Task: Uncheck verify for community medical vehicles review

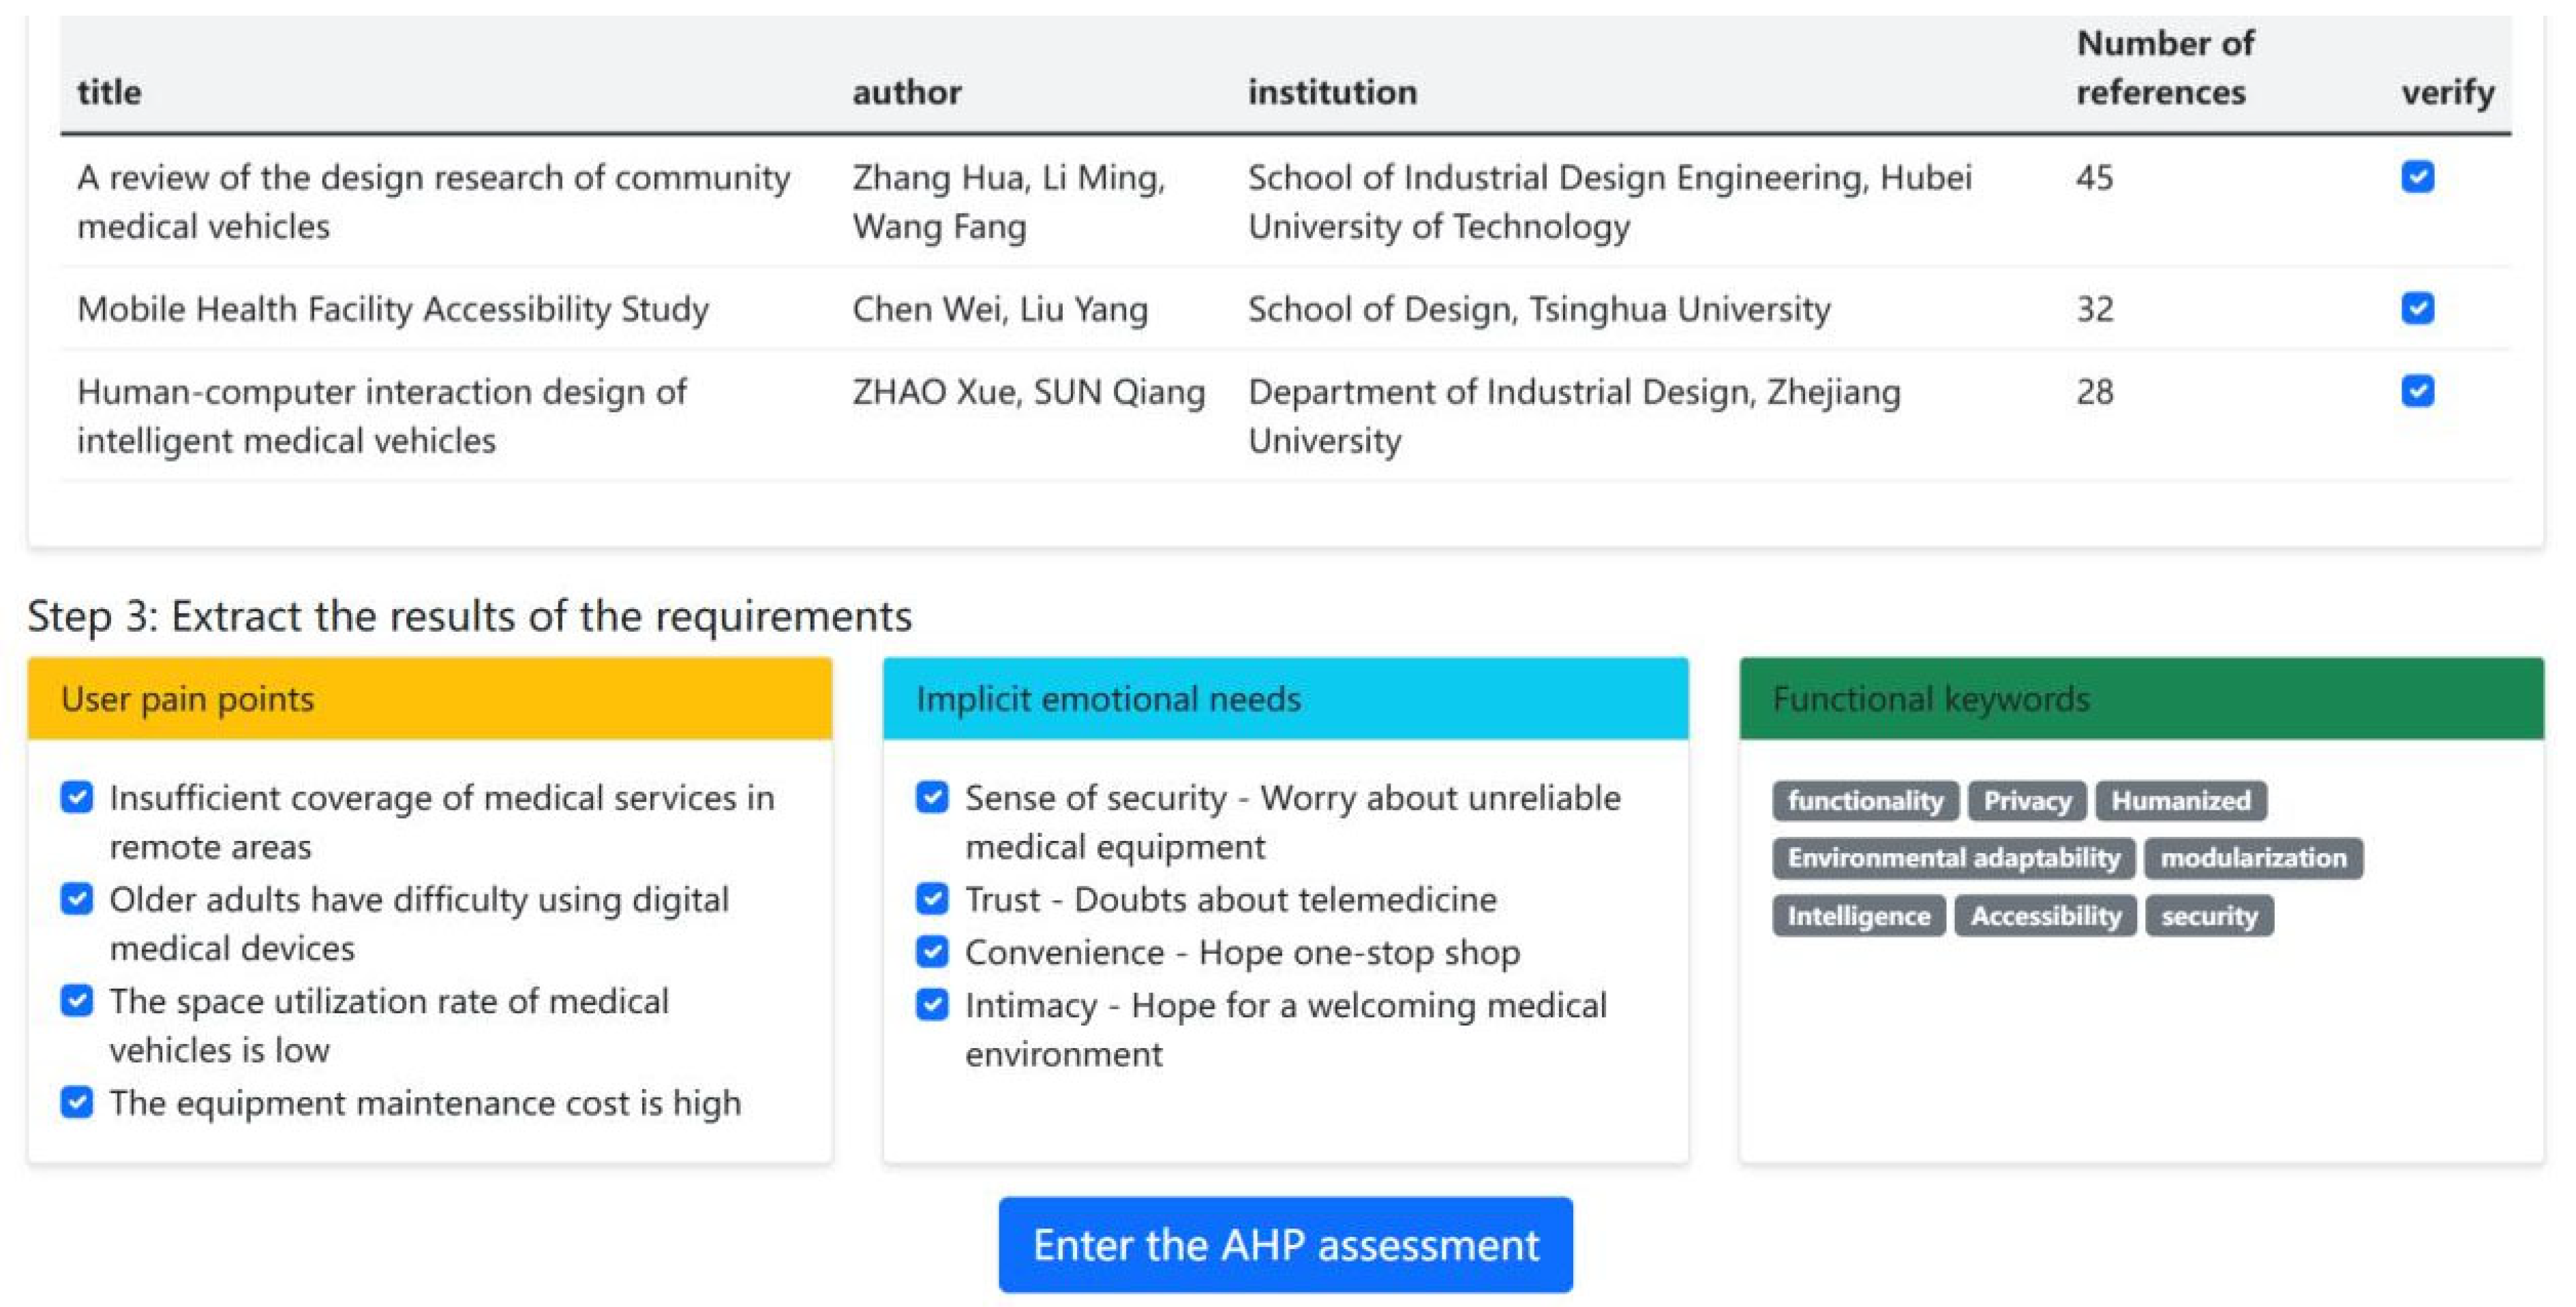Action: pos(2417,177)
